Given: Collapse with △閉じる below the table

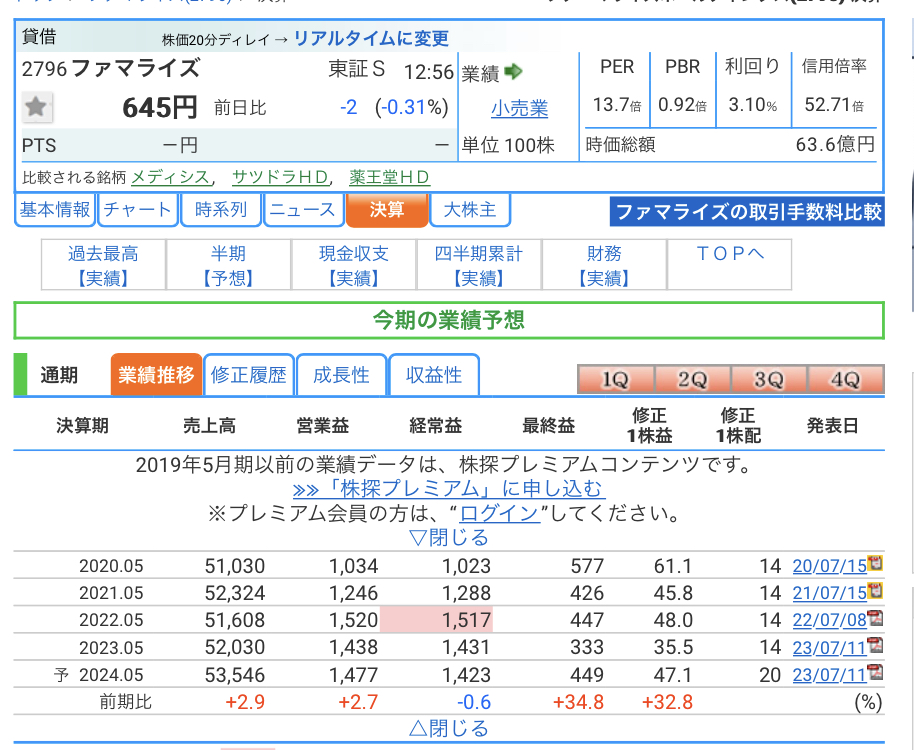Looking at the screenshot, I should point(449,728).
